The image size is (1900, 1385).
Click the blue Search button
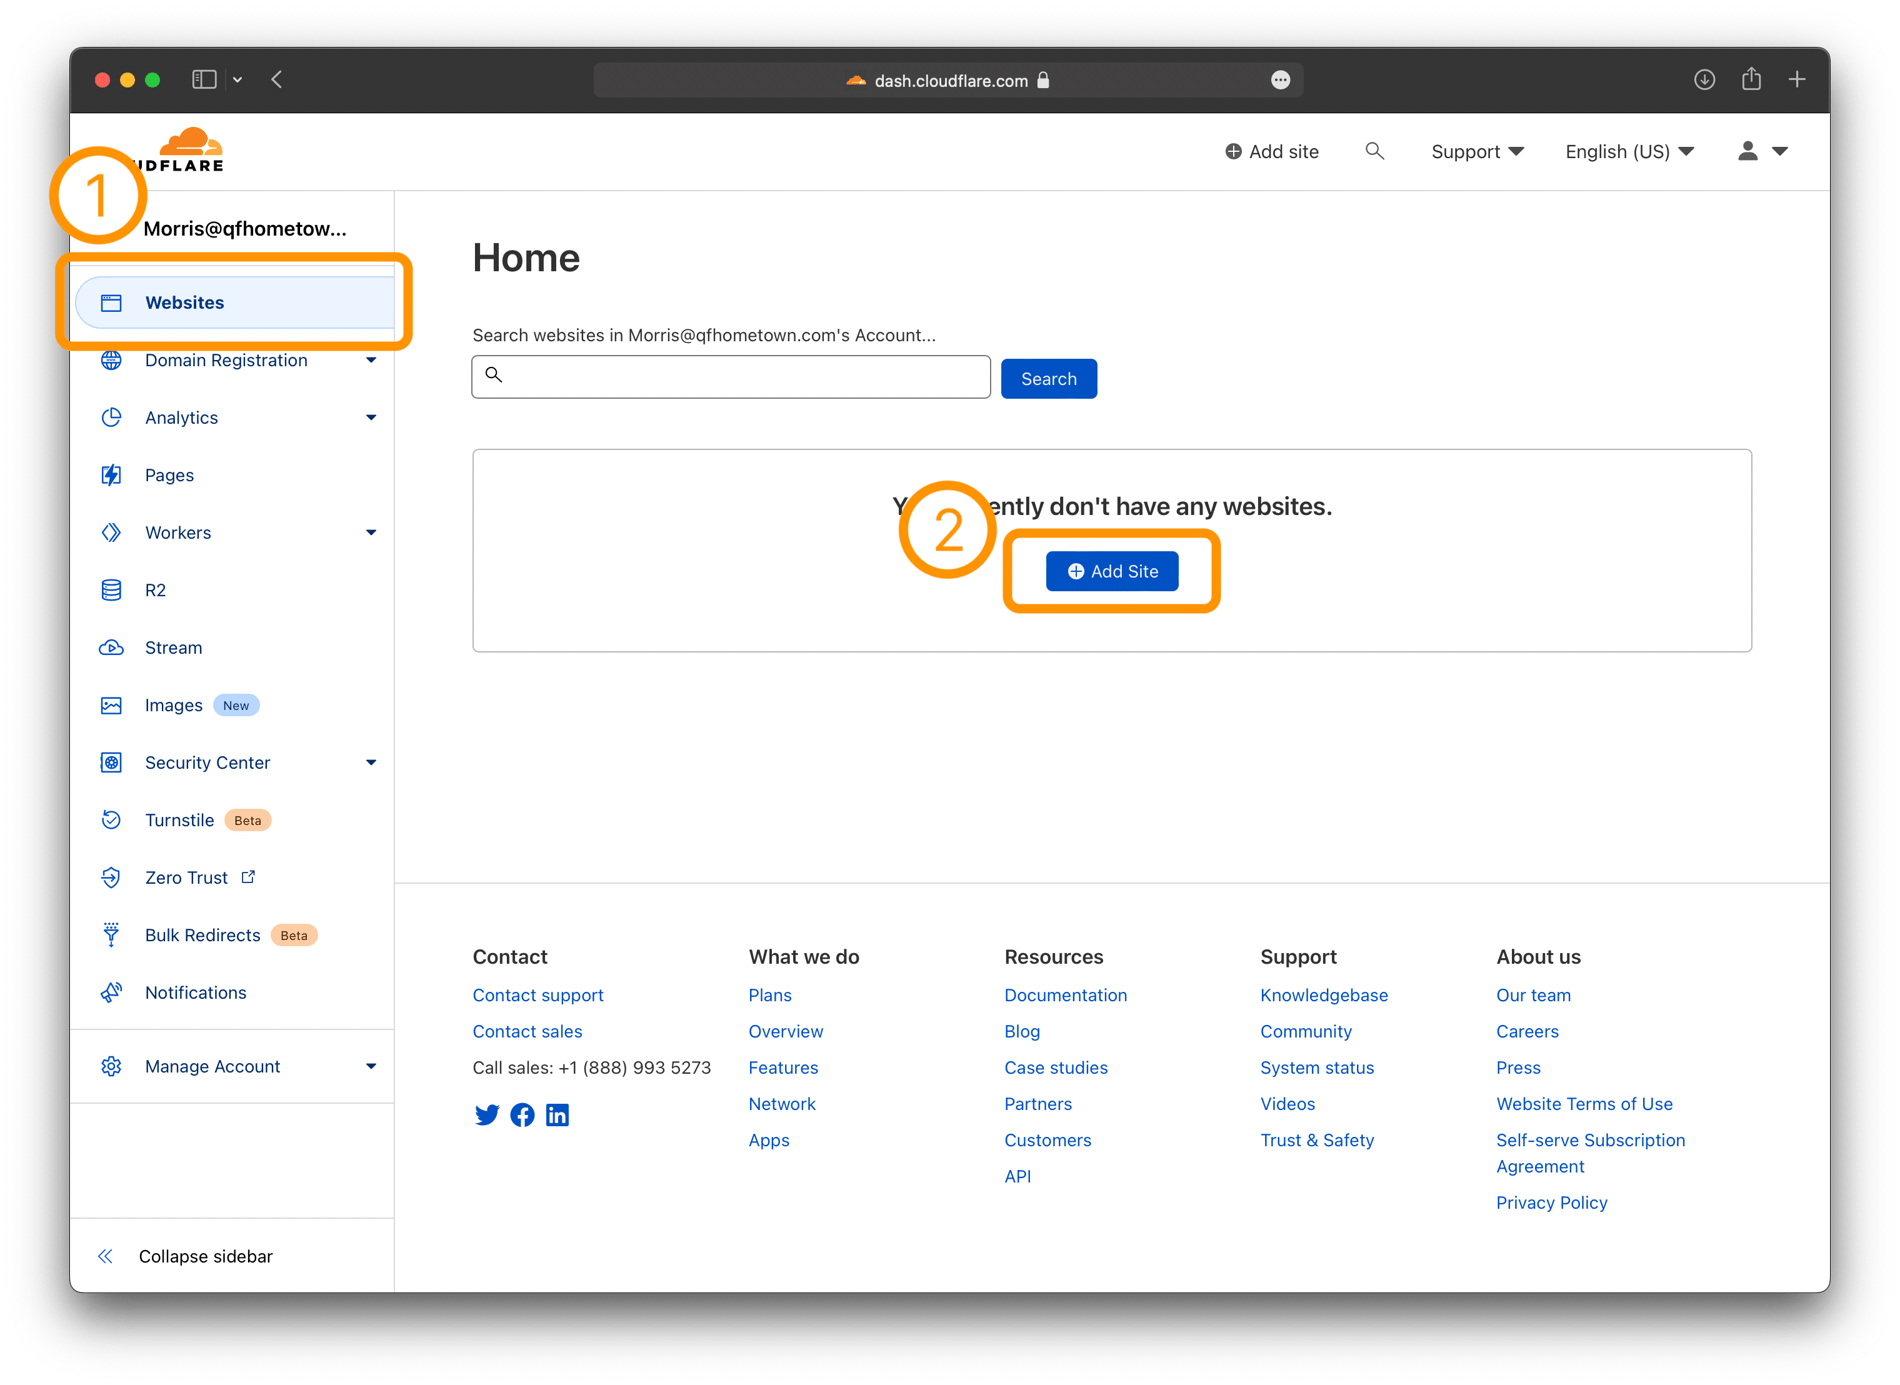tap(1048, 378)
